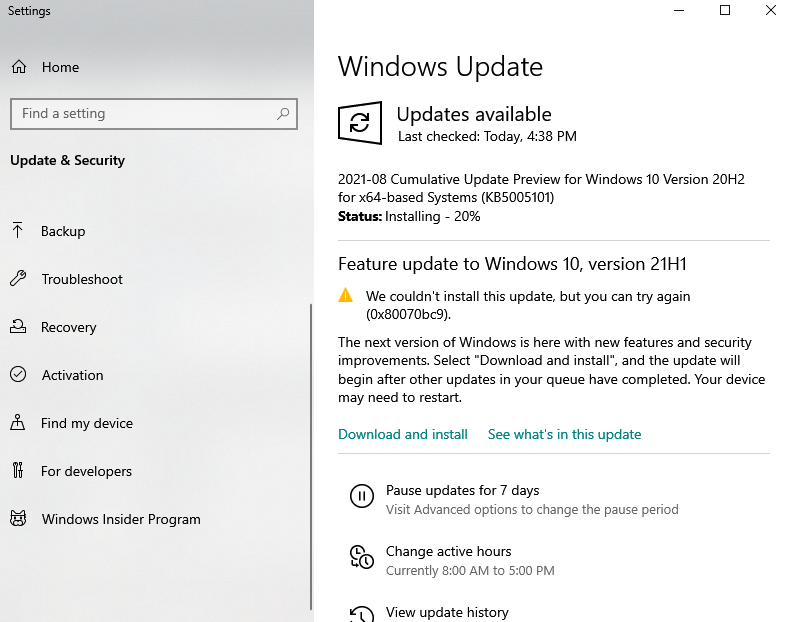Click the Update & Security heading
The height and width of the screenshot is (622, 788).
[67, 160]
